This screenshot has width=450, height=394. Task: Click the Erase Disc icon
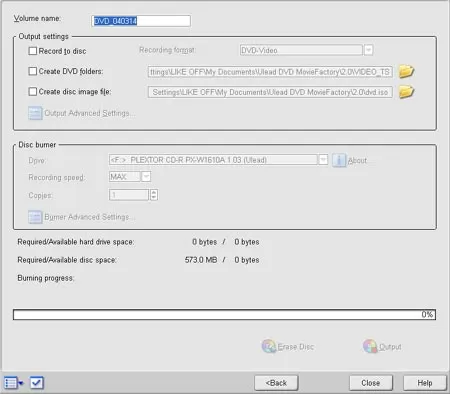(269, 346)
